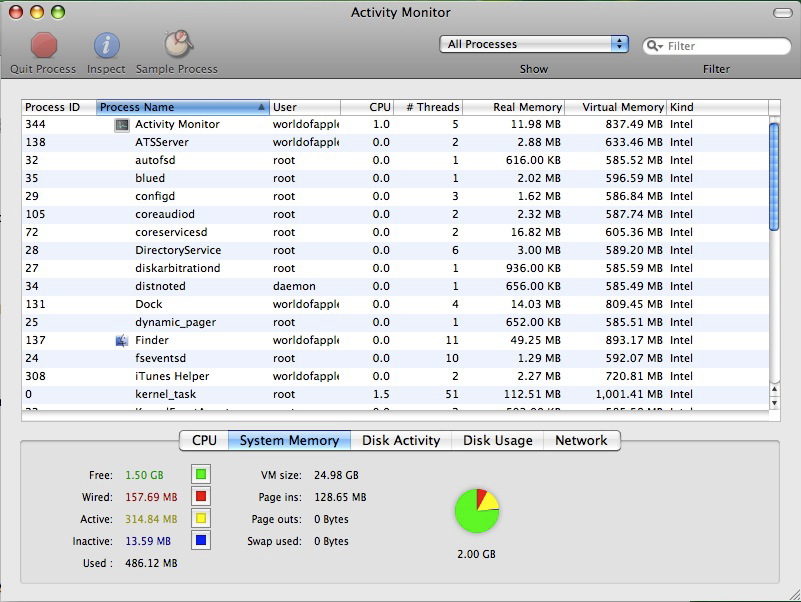Click the 486.12 MB Used value

click(x=151, y=563)
